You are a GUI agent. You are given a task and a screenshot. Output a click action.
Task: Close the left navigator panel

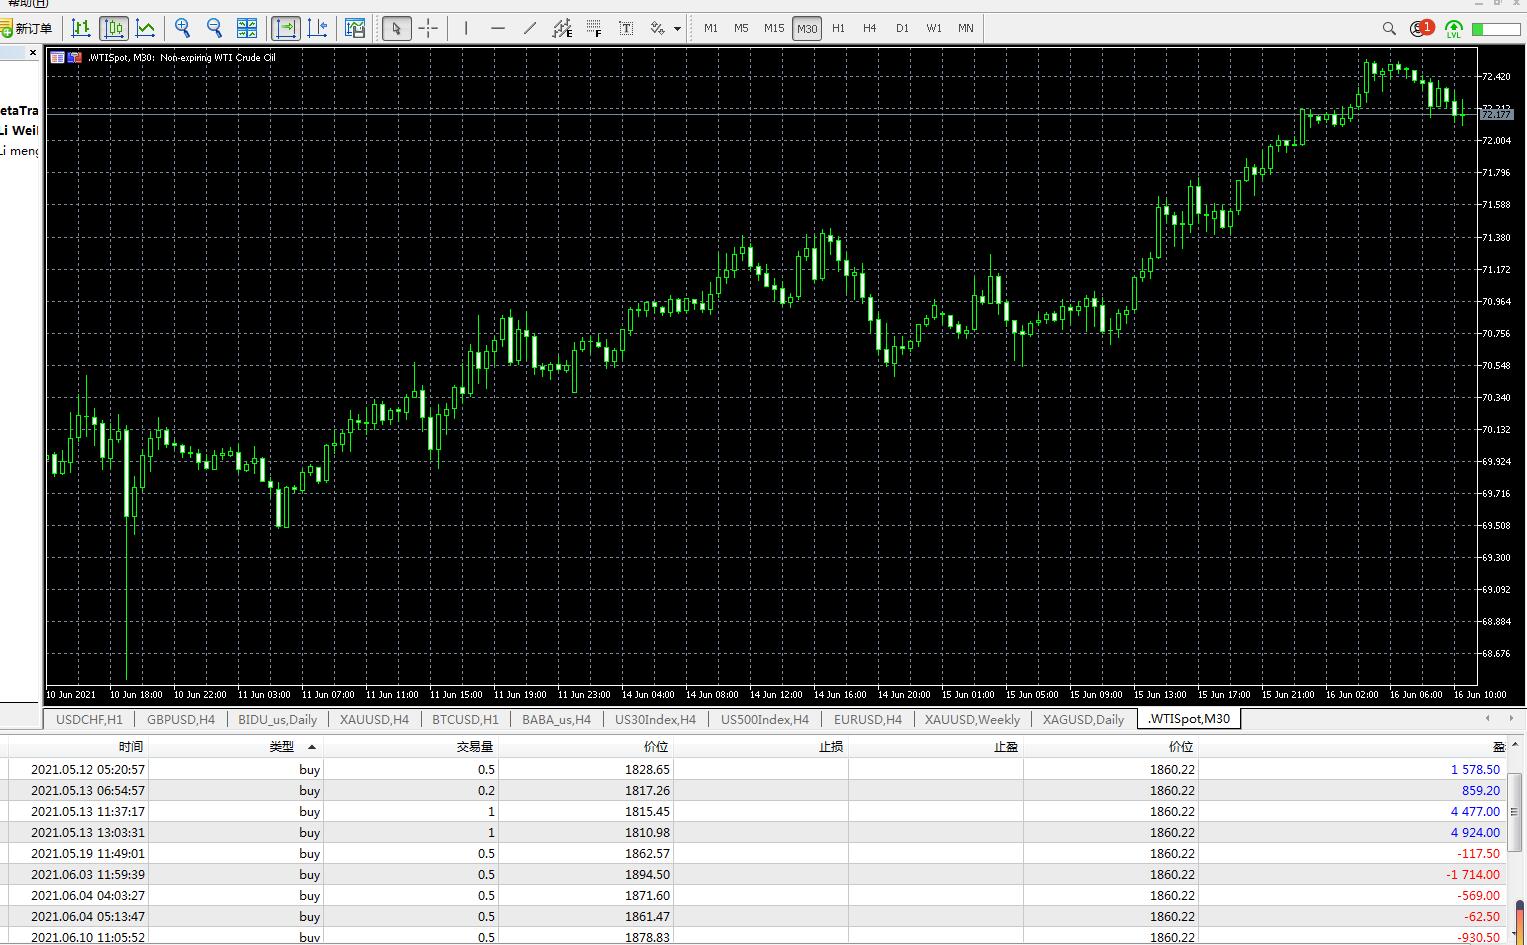(x=33, y=53)
